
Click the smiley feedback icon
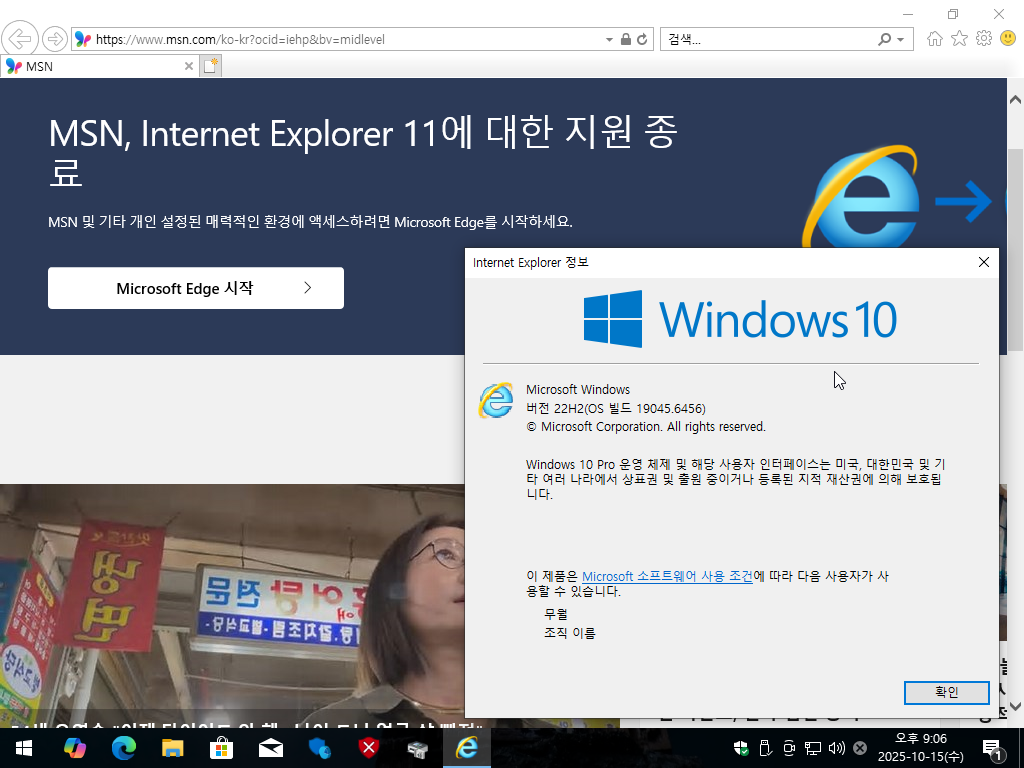tap(1008, 39)
